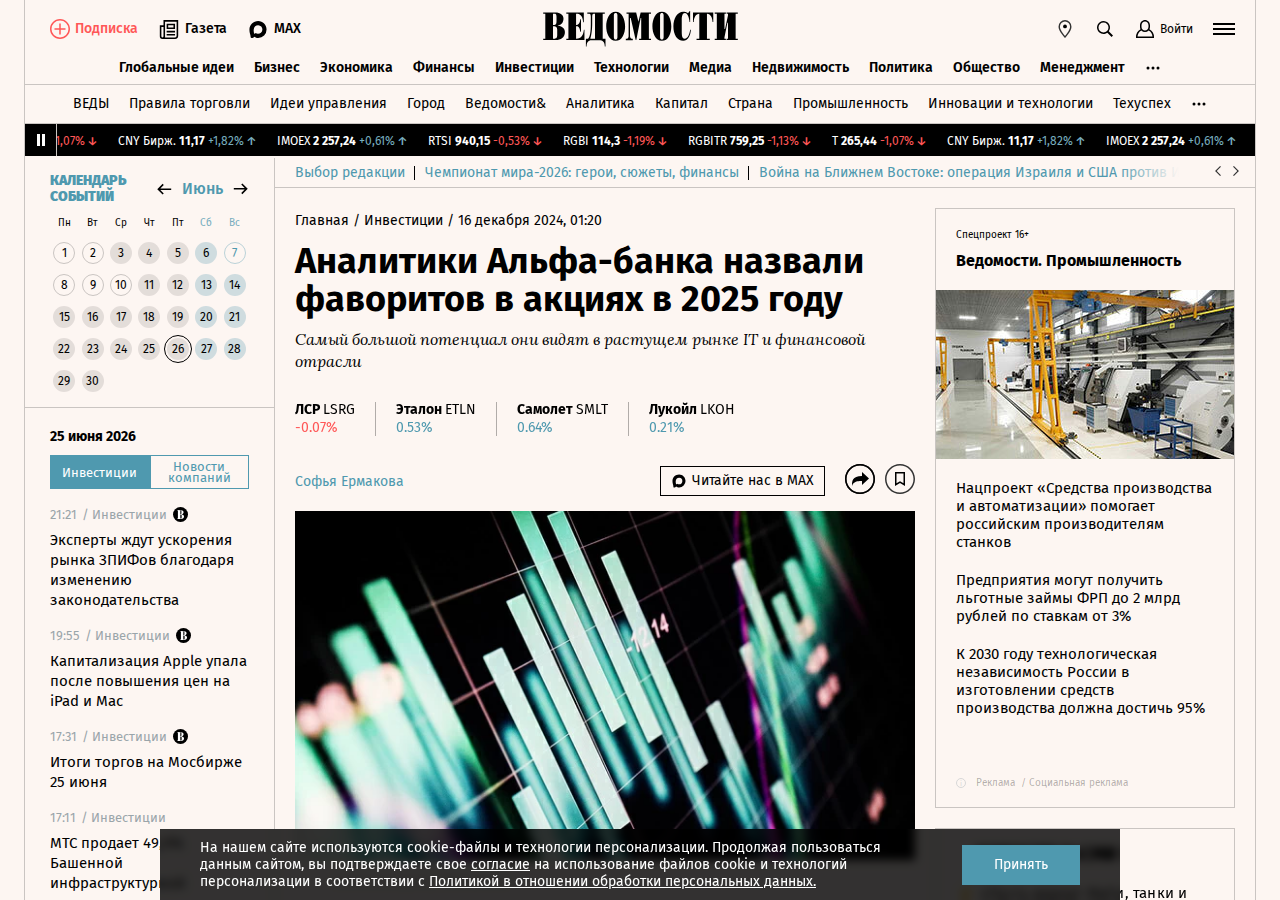Image resolution: width=1280 pixels, height=900 pixels.
Task: Open Эталон ETLN stock quote
Action: point(435,418)
